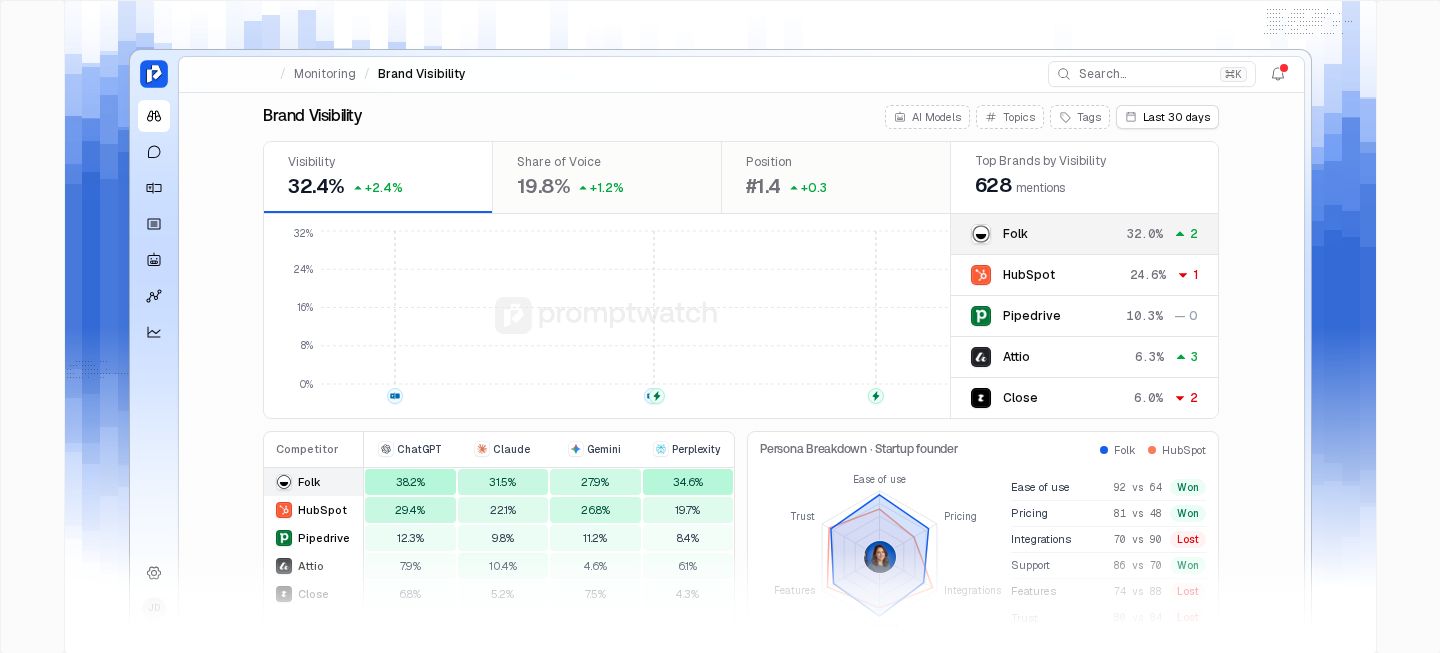The width and height of the screenshot is (1440, 653).
Task: Click the Attio logo in the Competitor table
Action: click(x=284, y=566)
